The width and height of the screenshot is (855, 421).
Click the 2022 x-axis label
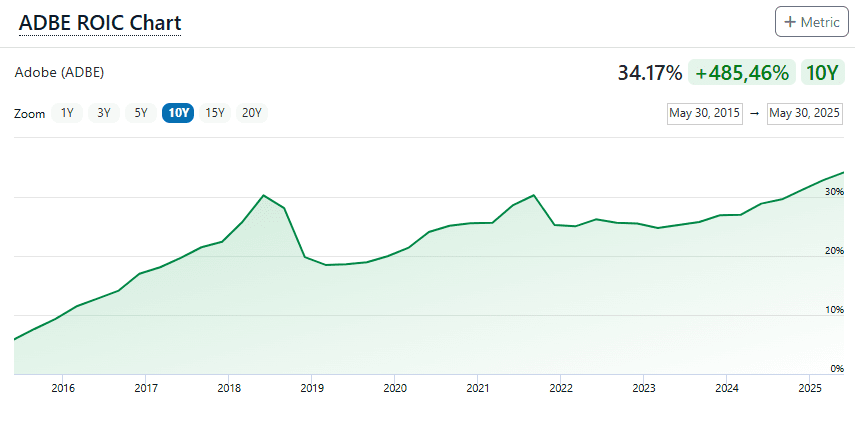[x=561, y=388]
